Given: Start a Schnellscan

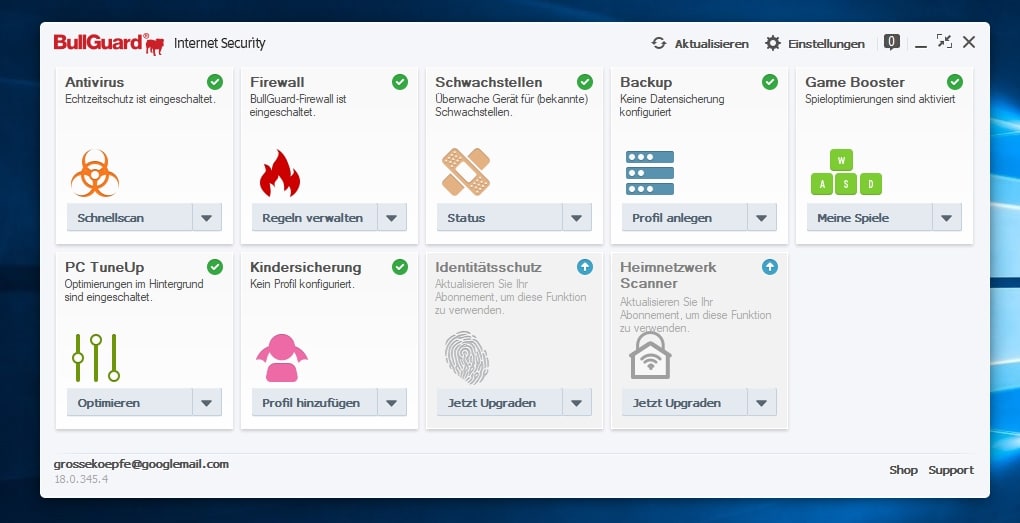Looking at the screenshot, I should pyautogui.click(x=129, y=218).
